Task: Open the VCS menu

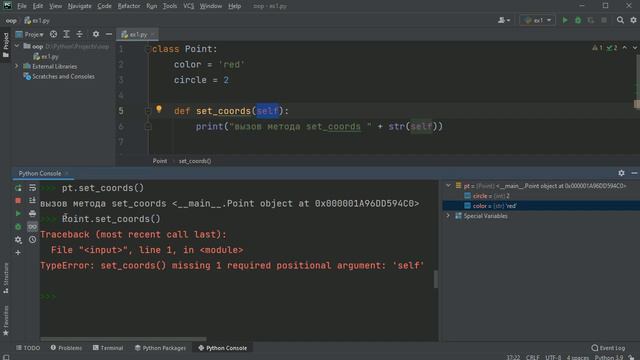Action: click(x=189, y=6)
